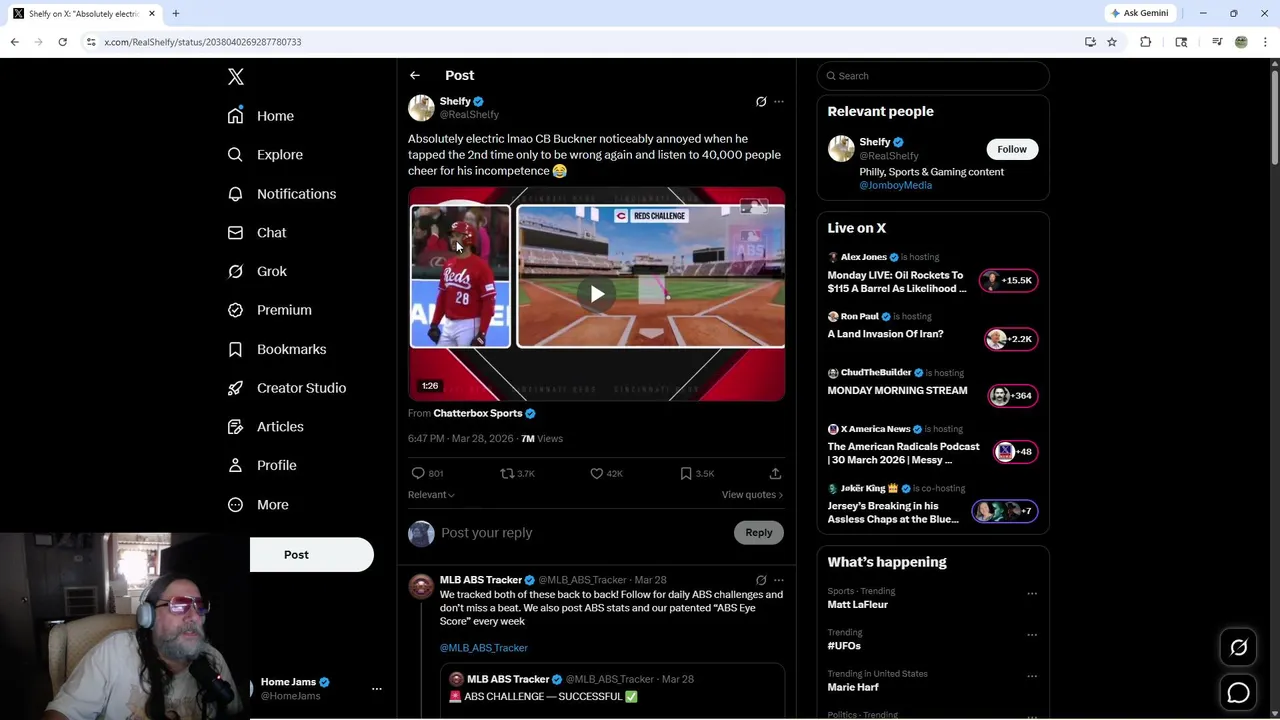Screen dimensions: 1280x720
Task: Open the browser three-dot menu
Action: click(1266, 42)
